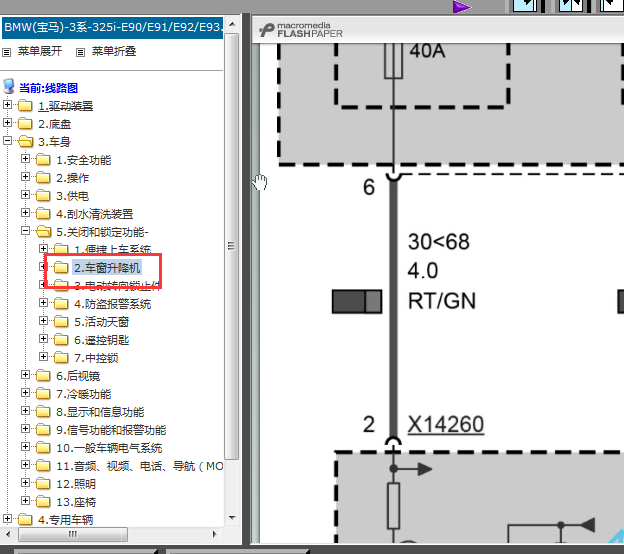Select 6.遥控钥匙 tree item

pyautogui.click(x=102, y=340)
